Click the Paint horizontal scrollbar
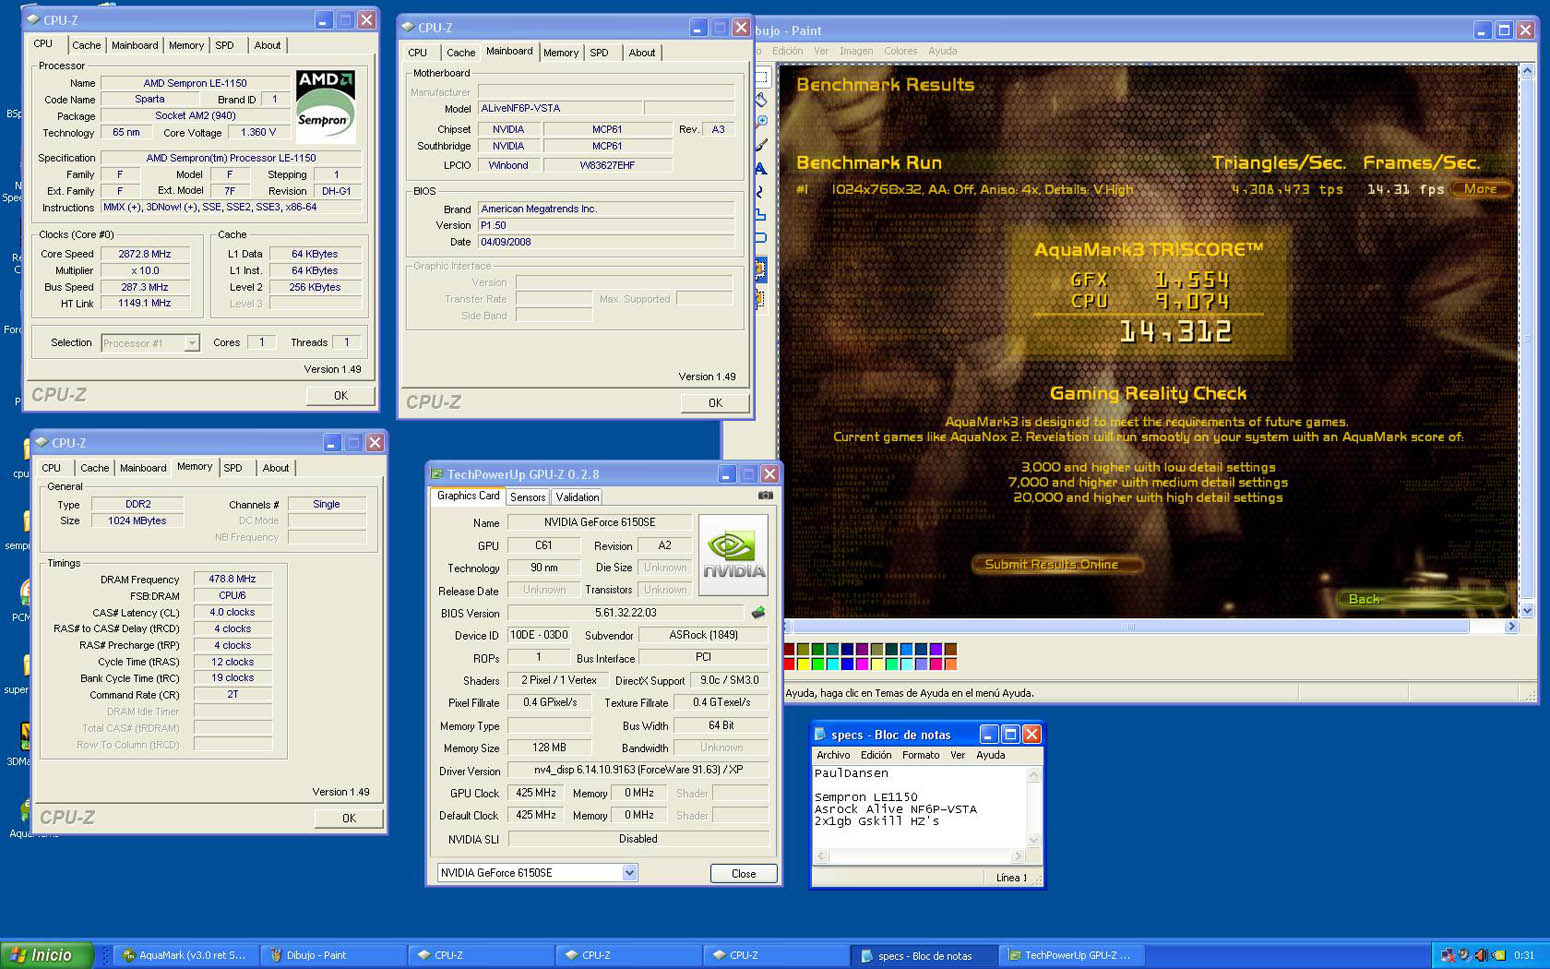This screenshot has height=969, width=1550. (x=1150, y=627)
